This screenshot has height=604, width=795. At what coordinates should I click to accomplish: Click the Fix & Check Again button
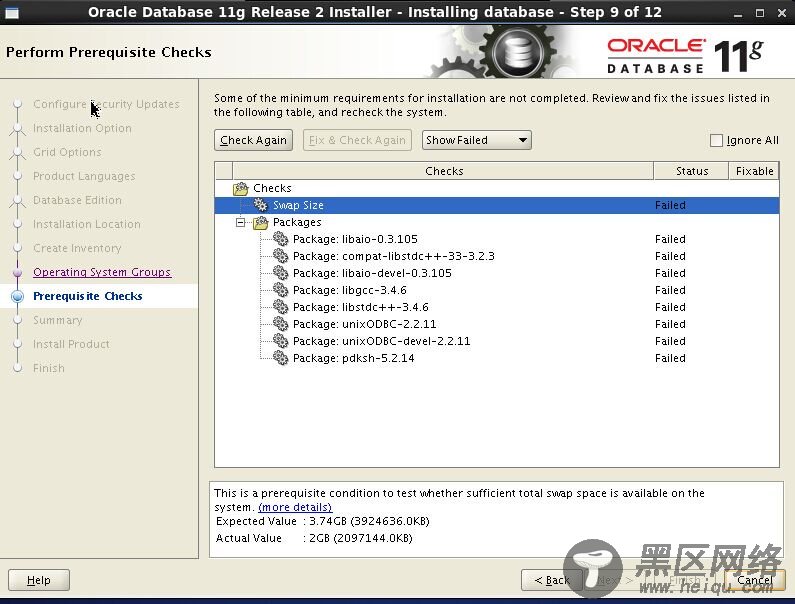point(357,140)
